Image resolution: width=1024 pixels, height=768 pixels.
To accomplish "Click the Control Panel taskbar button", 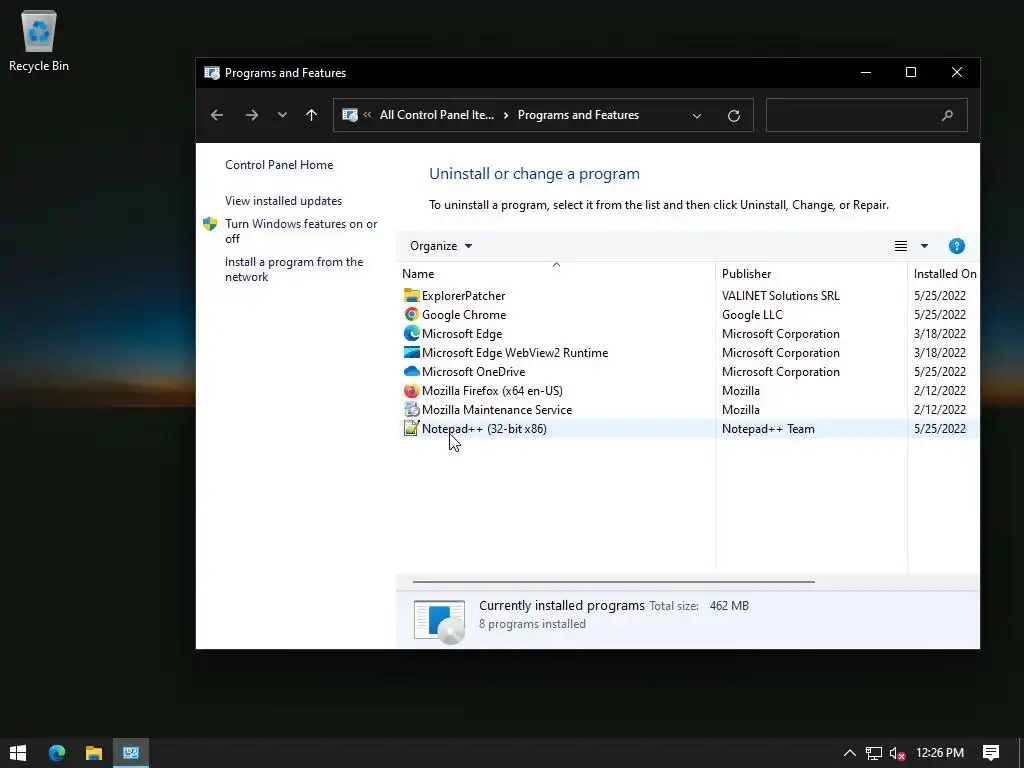I will click(131, 753).
